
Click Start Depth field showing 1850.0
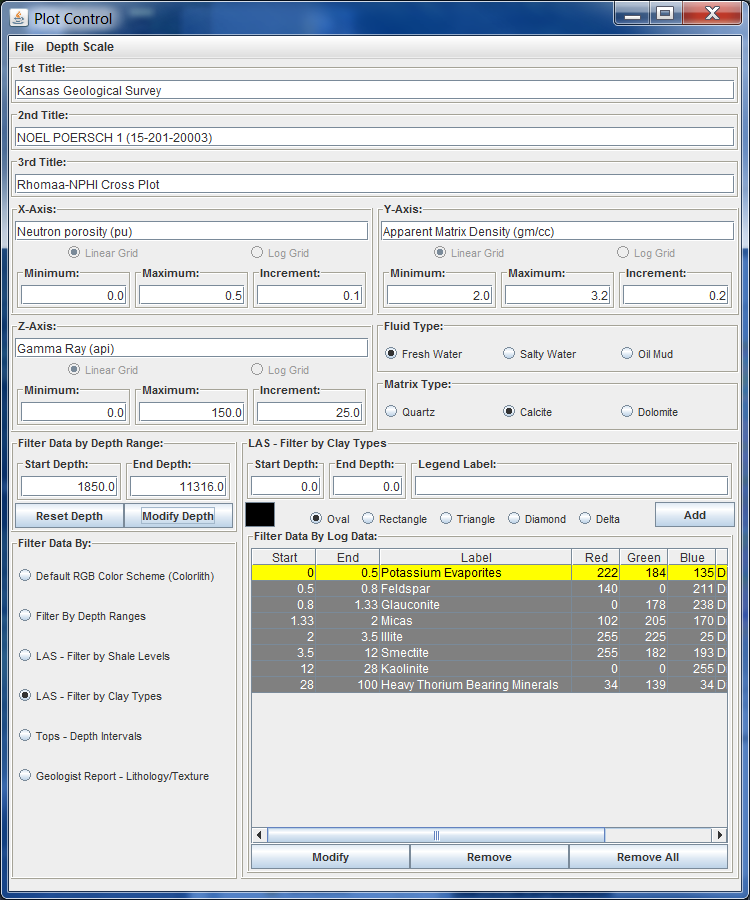coord(69,486)
